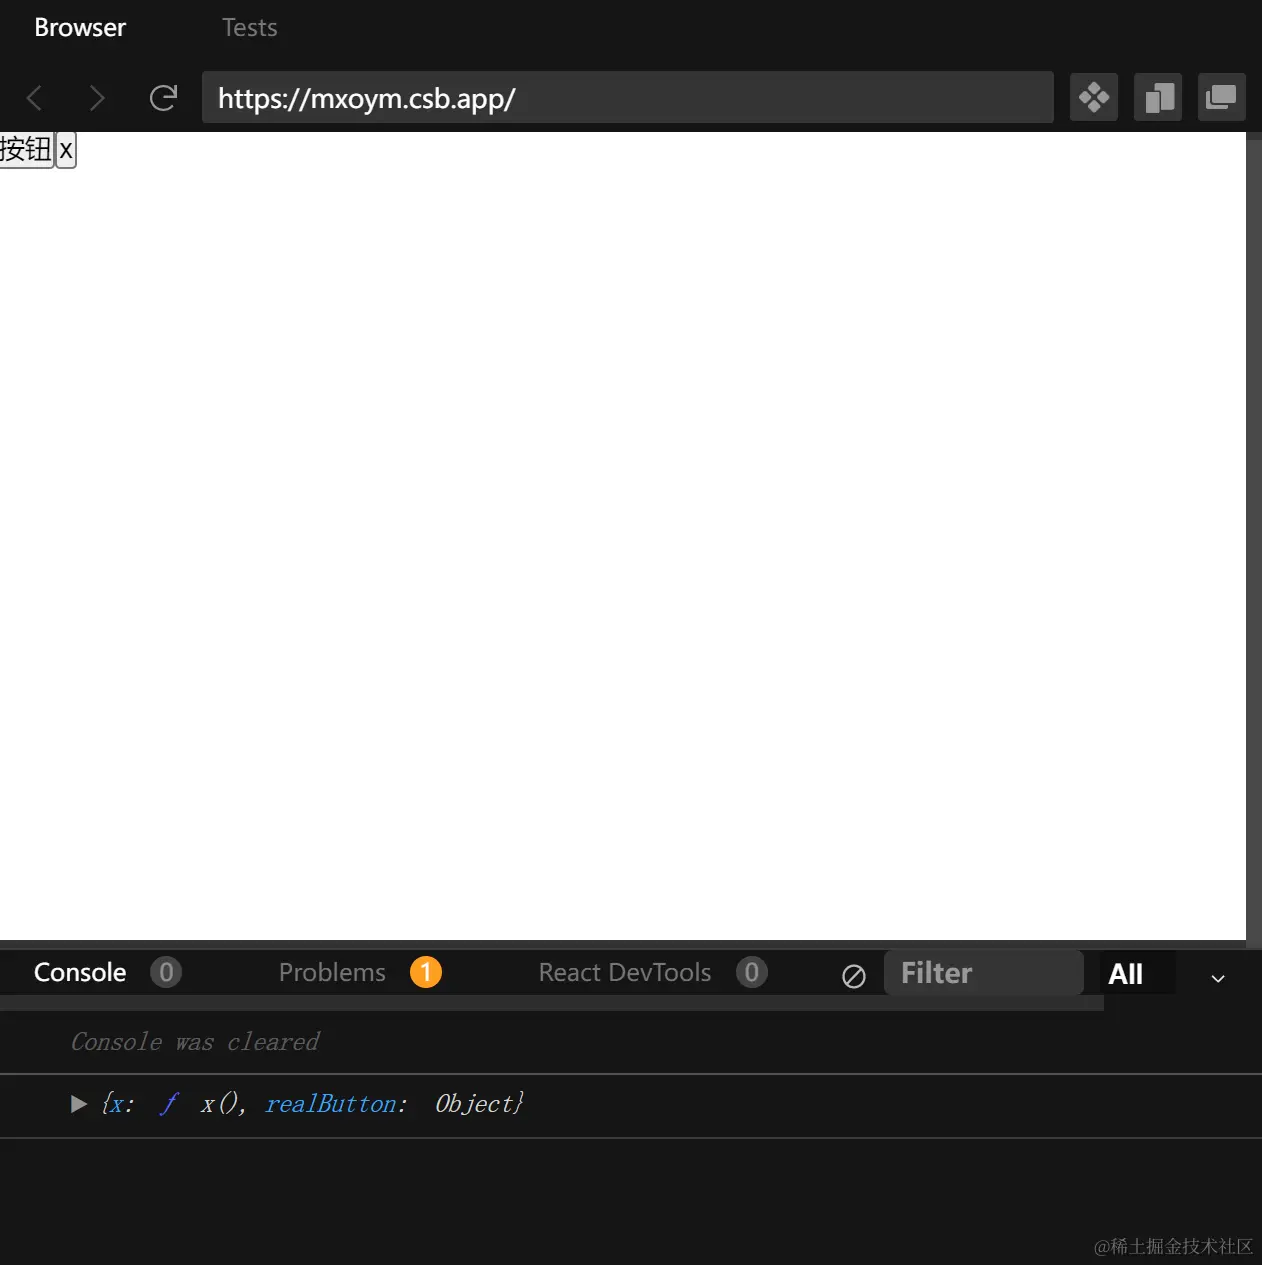Clear console logs with the ⊘ icon

(853, 976)
